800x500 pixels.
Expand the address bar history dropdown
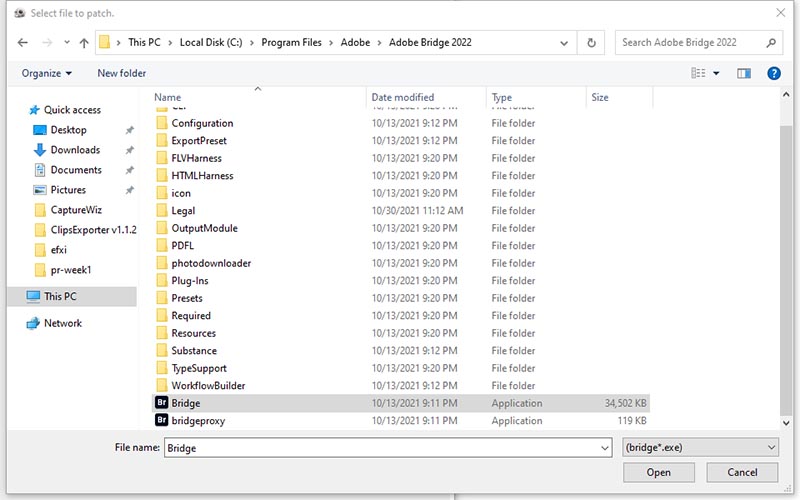pos(564,43)
